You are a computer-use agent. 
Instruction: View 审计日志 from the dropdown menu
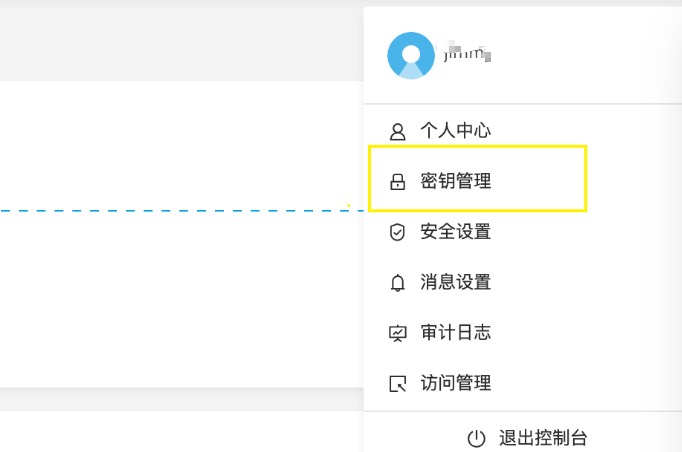click(x=455, y=333)
